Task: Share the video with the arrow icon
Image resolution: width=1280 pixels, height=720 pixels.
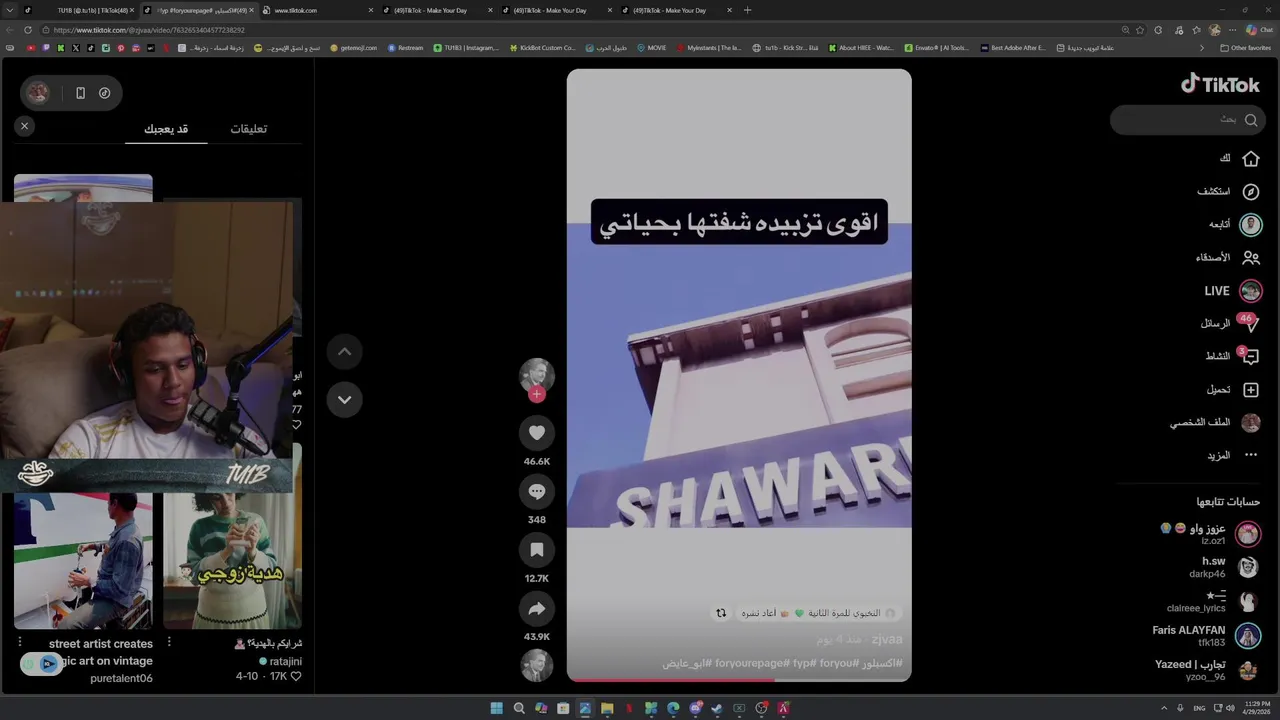Action: click(x=537, y=609)
